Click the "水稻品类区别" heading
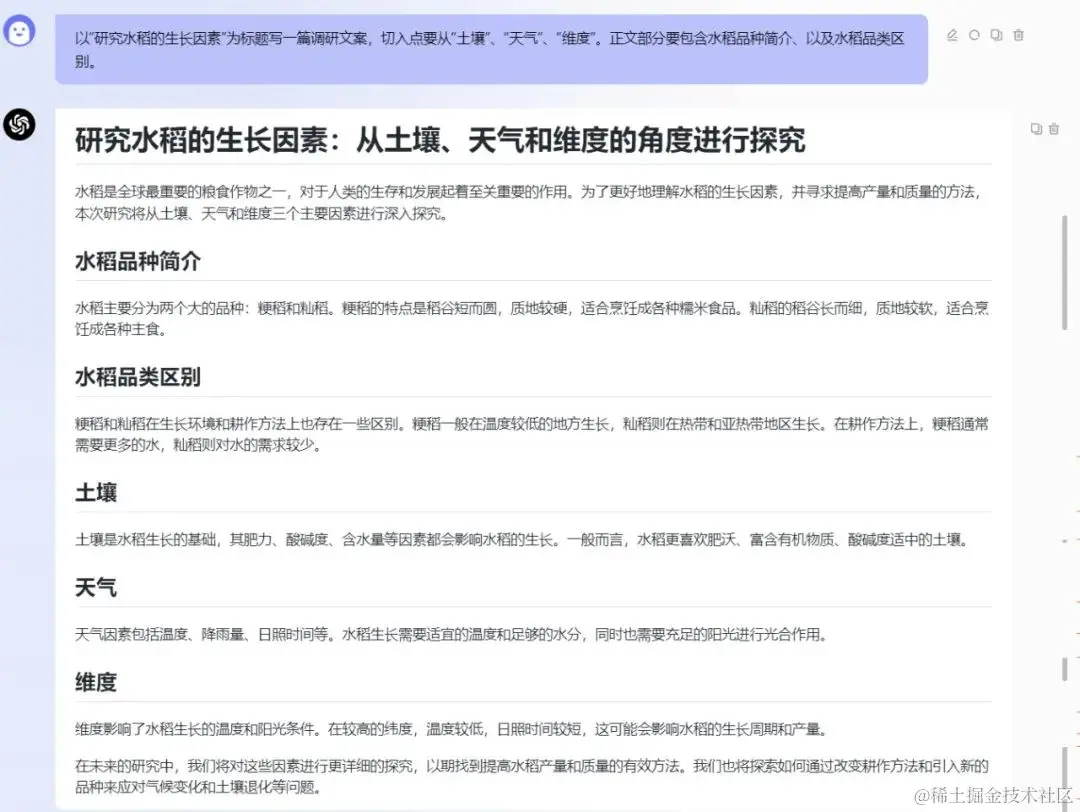The image size is (1080, 812). coord(138,377)
